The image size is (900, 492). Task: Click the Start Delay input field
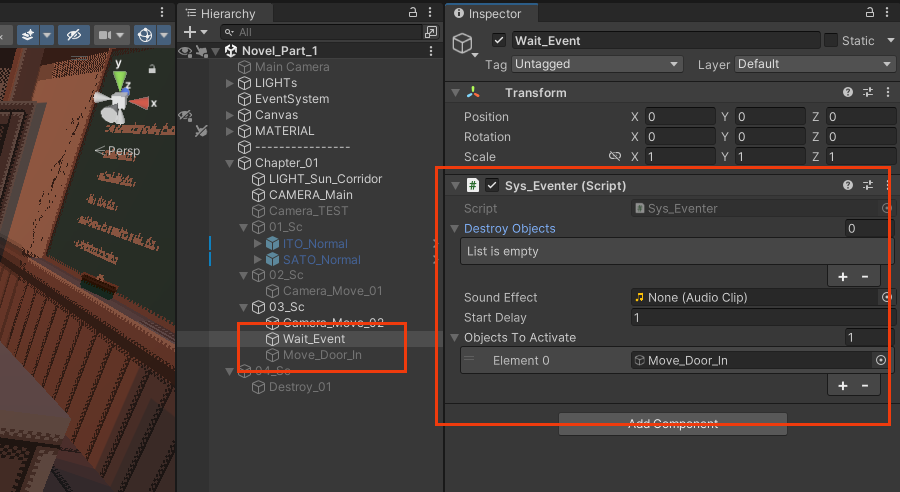(760, 318)
